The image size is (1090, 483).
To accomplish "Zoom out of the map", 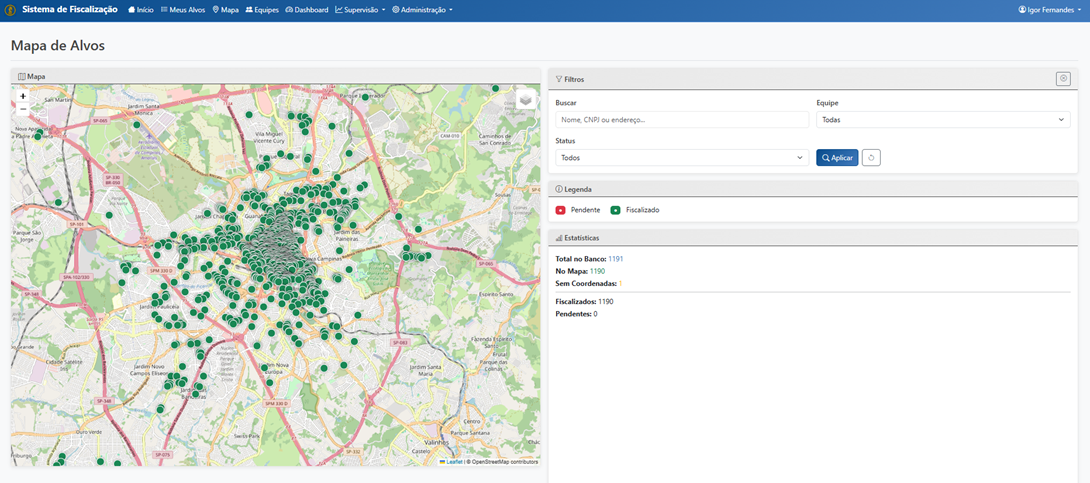I will click(23, 110).
